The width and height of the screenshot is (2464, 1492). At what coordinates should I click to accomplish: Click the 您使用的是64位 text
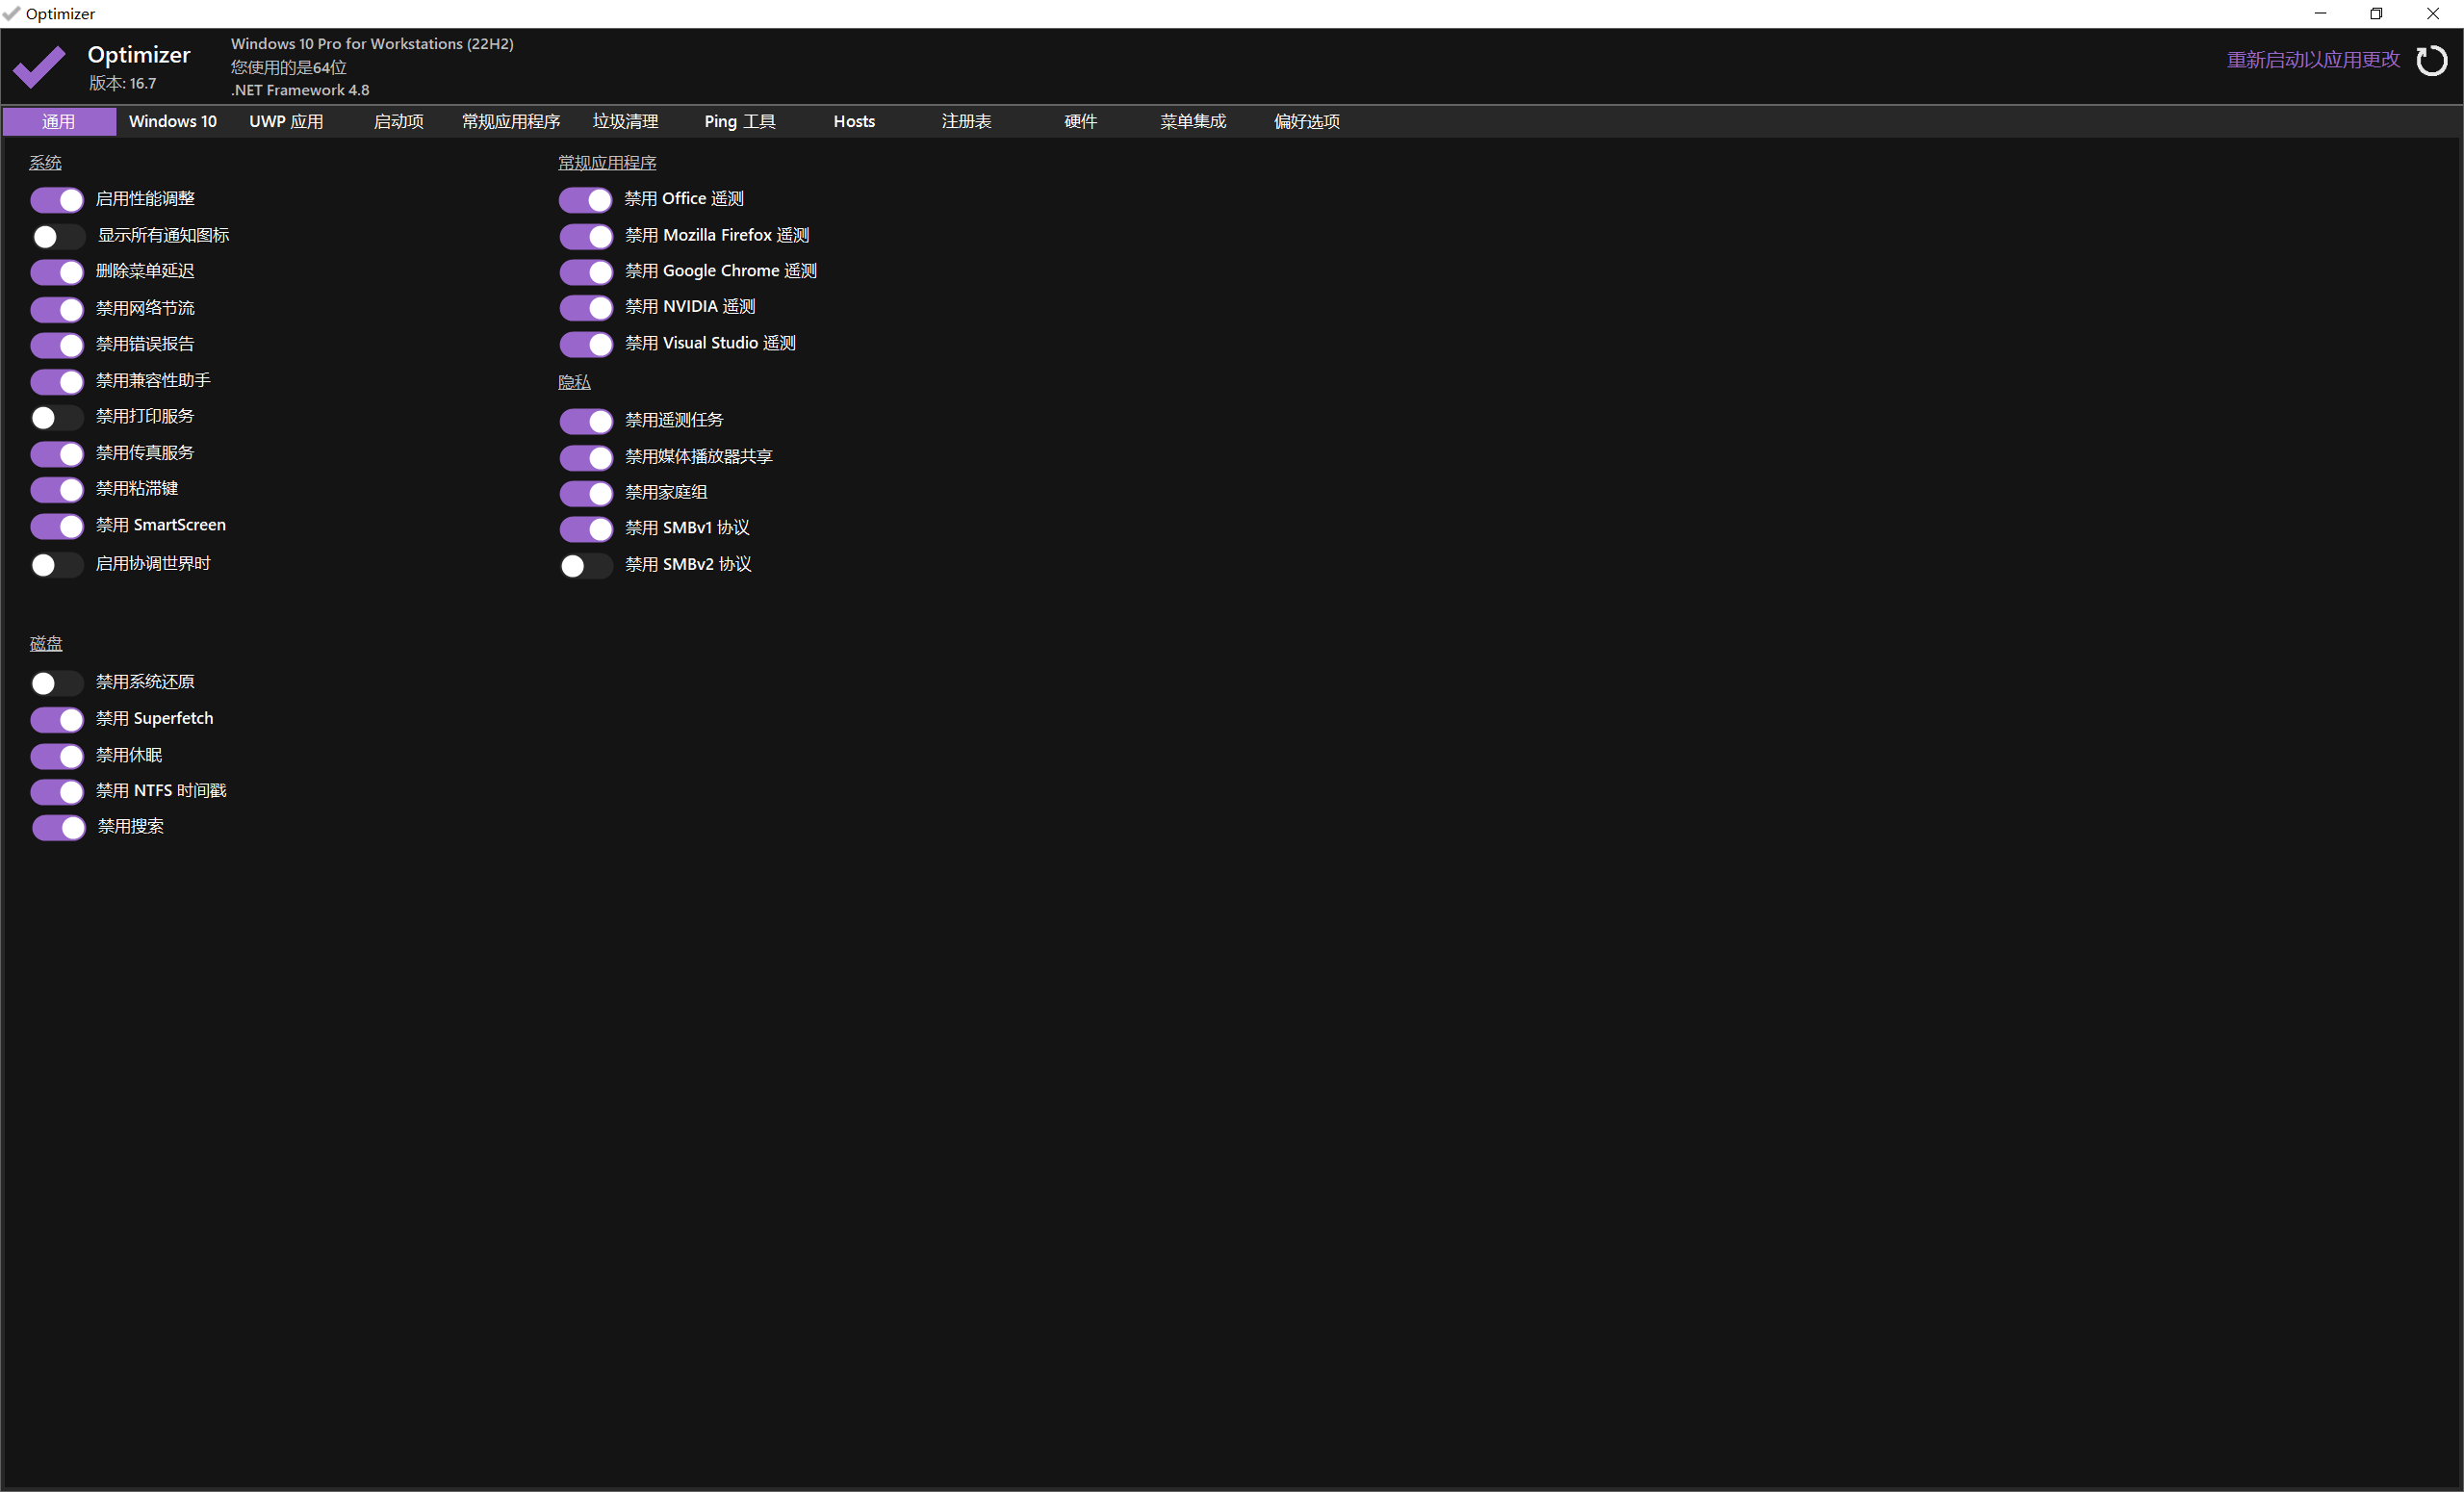[x=288, y=67]
